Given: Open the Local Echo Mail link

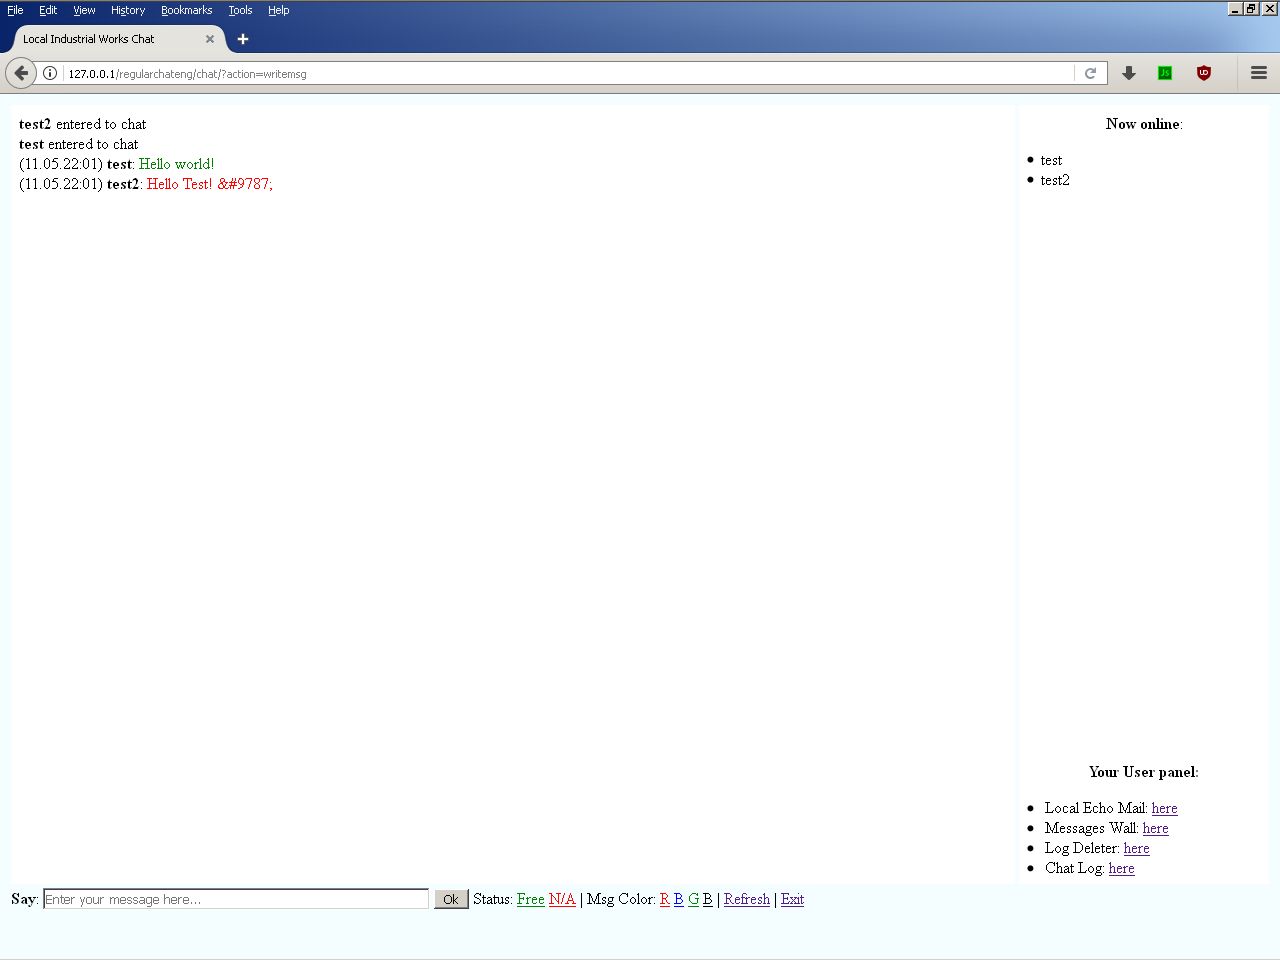Looking at the screenshot, I should 1164,808.
